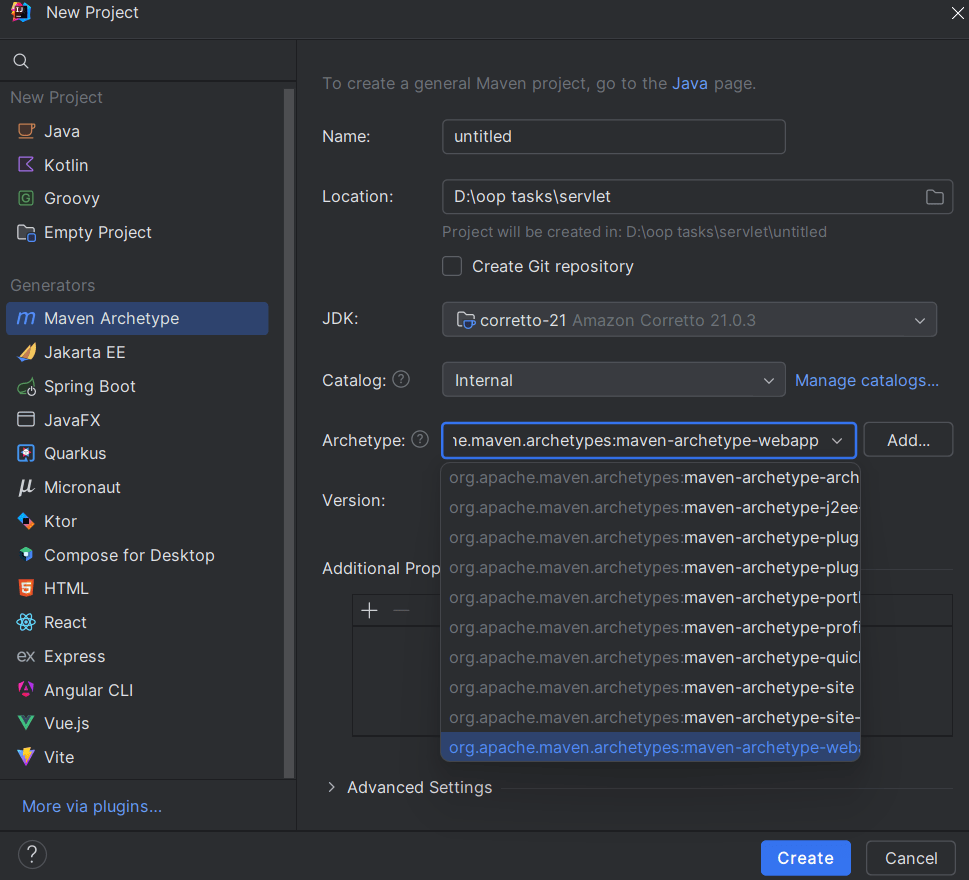The height and width of the screenshot is (880, 969).
Task: Click the HTML5 shield icon
Action: click(26, 588)
